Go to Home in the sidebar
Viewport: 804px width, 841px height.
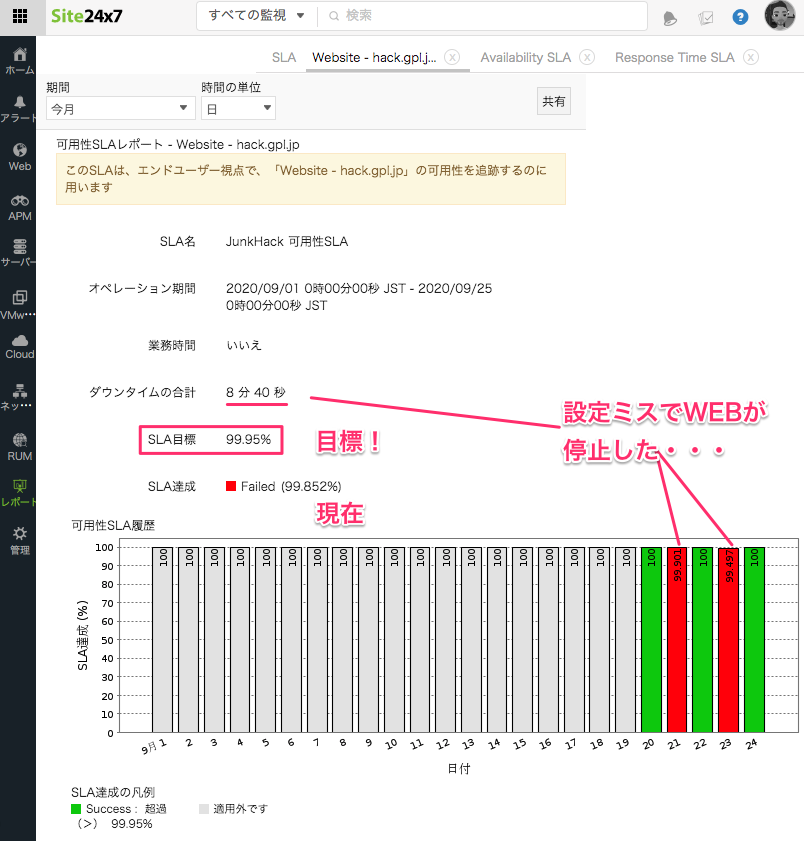[x=20, y=61]
